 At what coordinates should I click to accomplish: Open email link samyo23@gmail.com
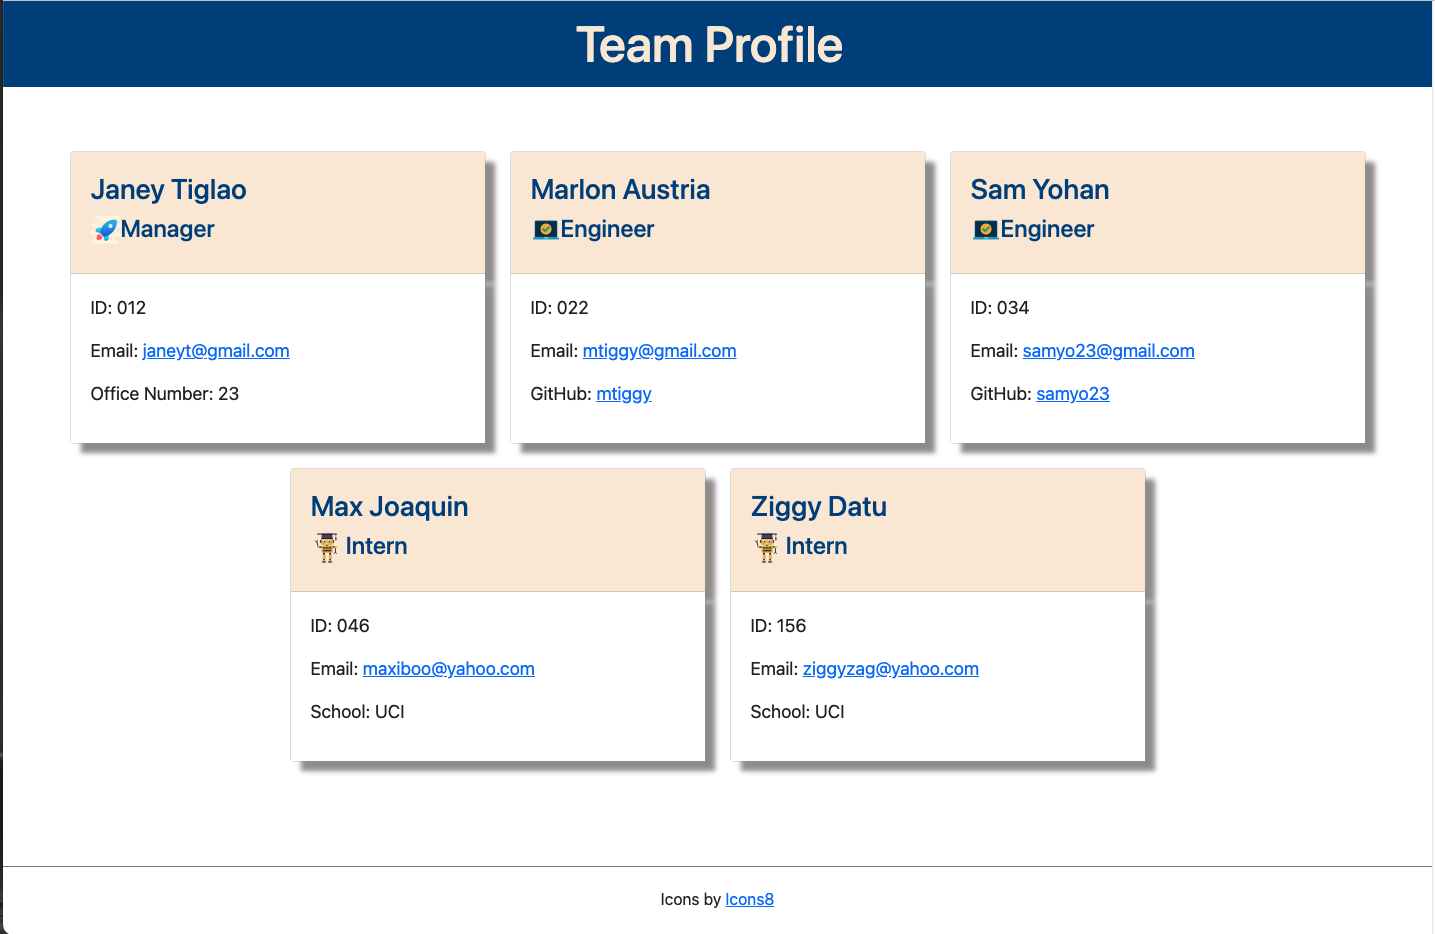point(1108,351)
